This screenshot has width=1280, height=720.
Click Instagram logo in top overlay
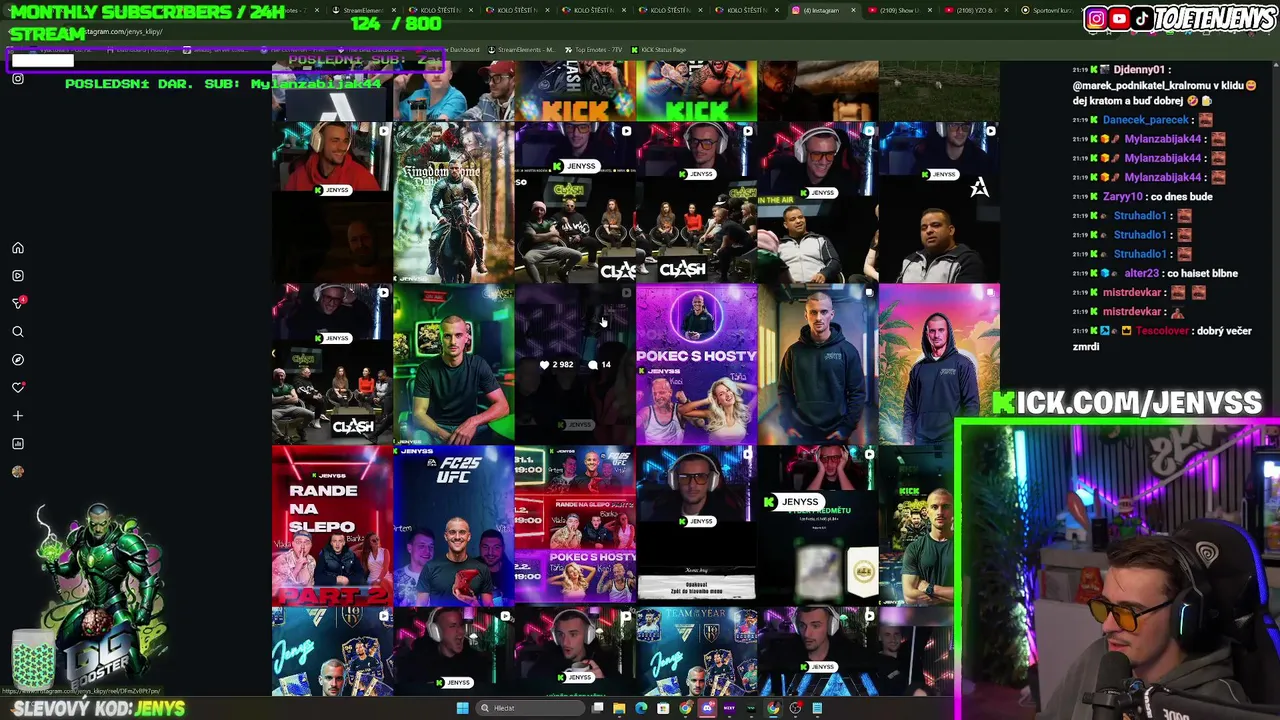tap(1097, 18)
